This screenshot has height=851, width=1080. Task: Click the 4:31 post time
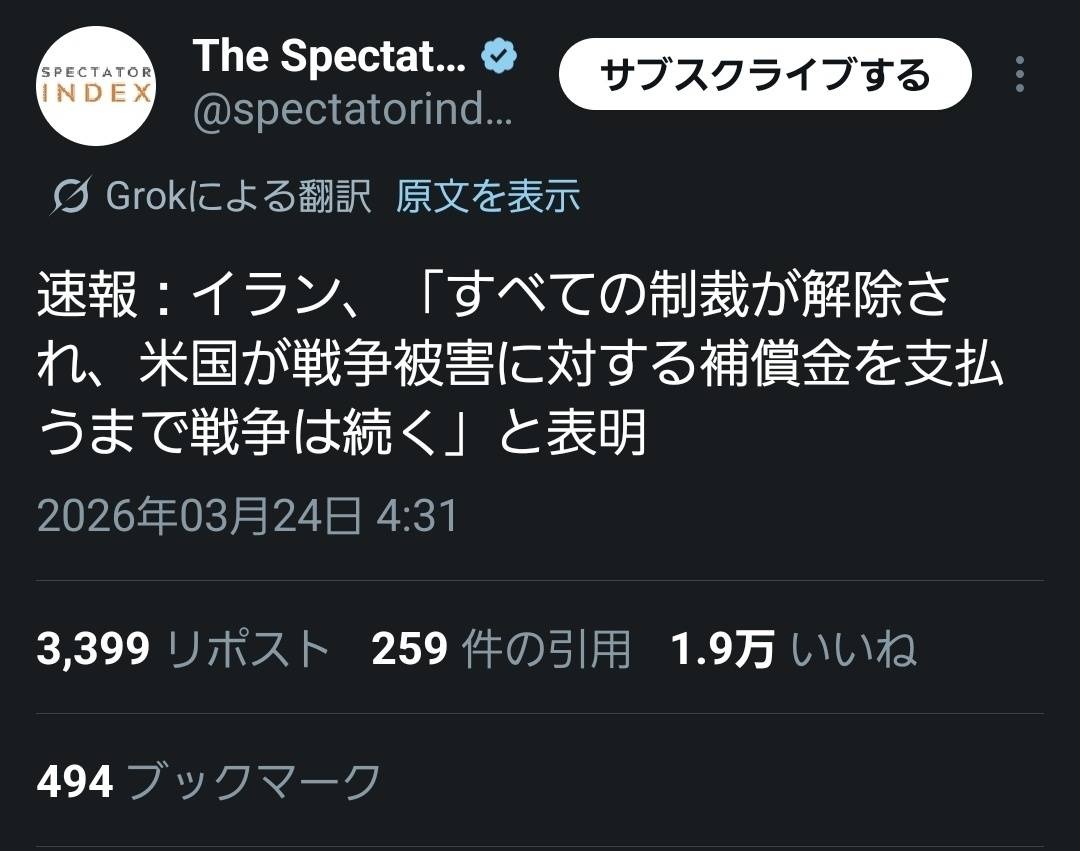(x=417, y=516)
